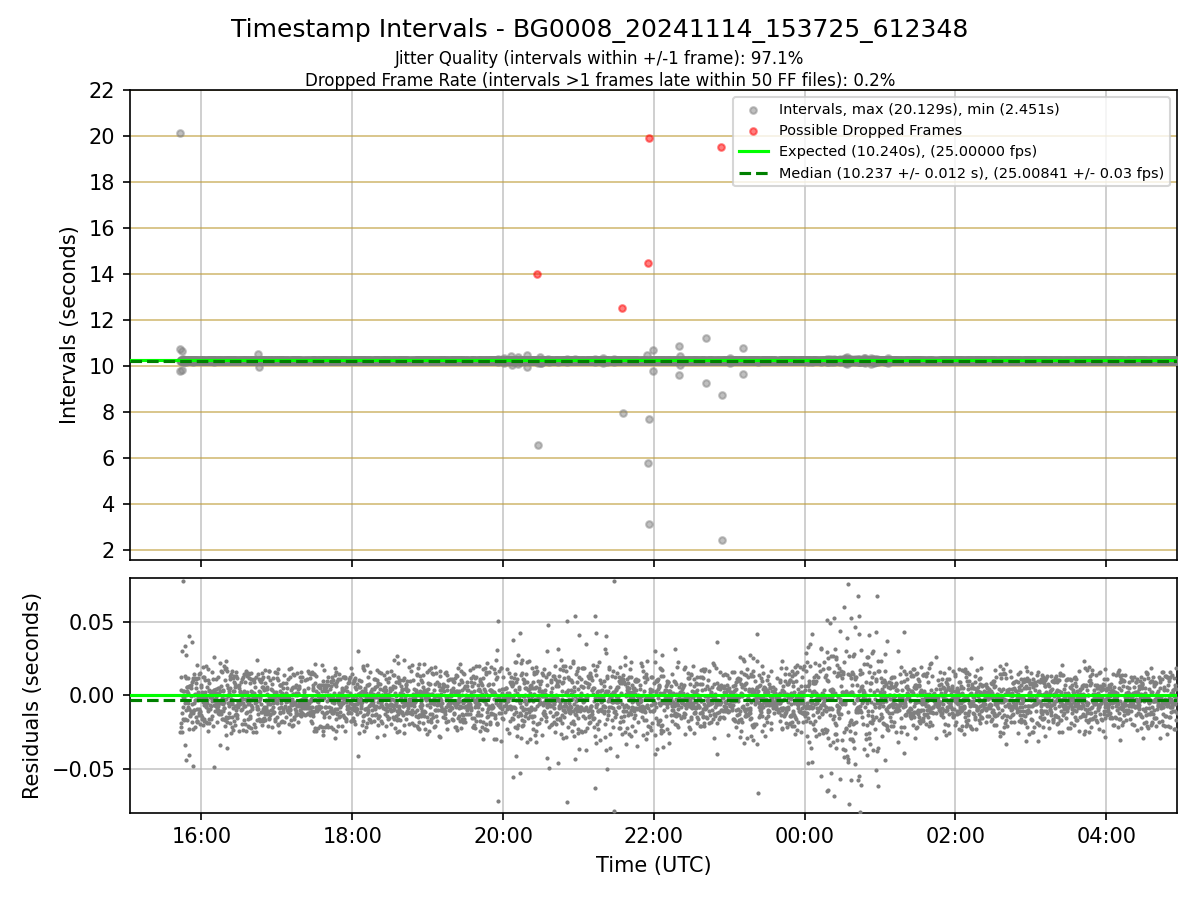Select the 'Jitter Quality' 97.1% subtitle line

(599, 58)
